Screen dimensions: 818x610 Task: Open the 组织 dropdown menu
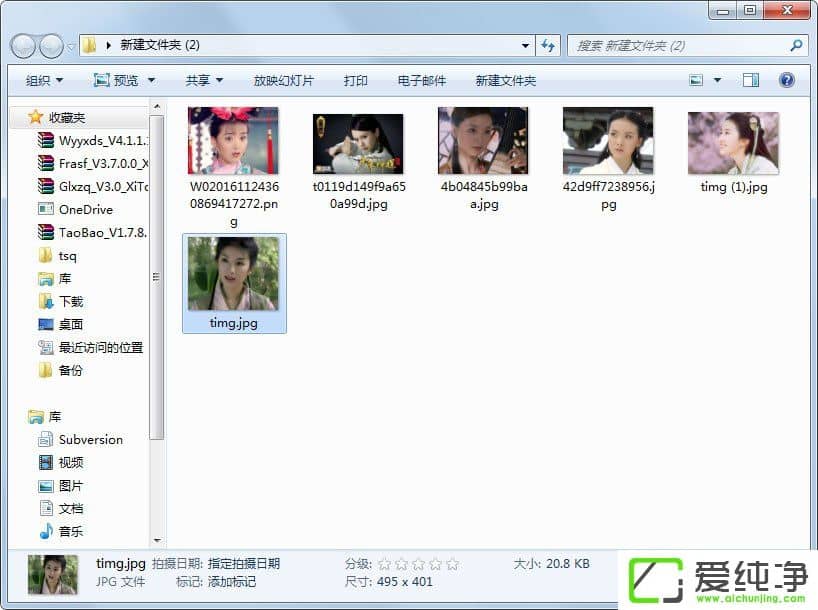(44, 80)
